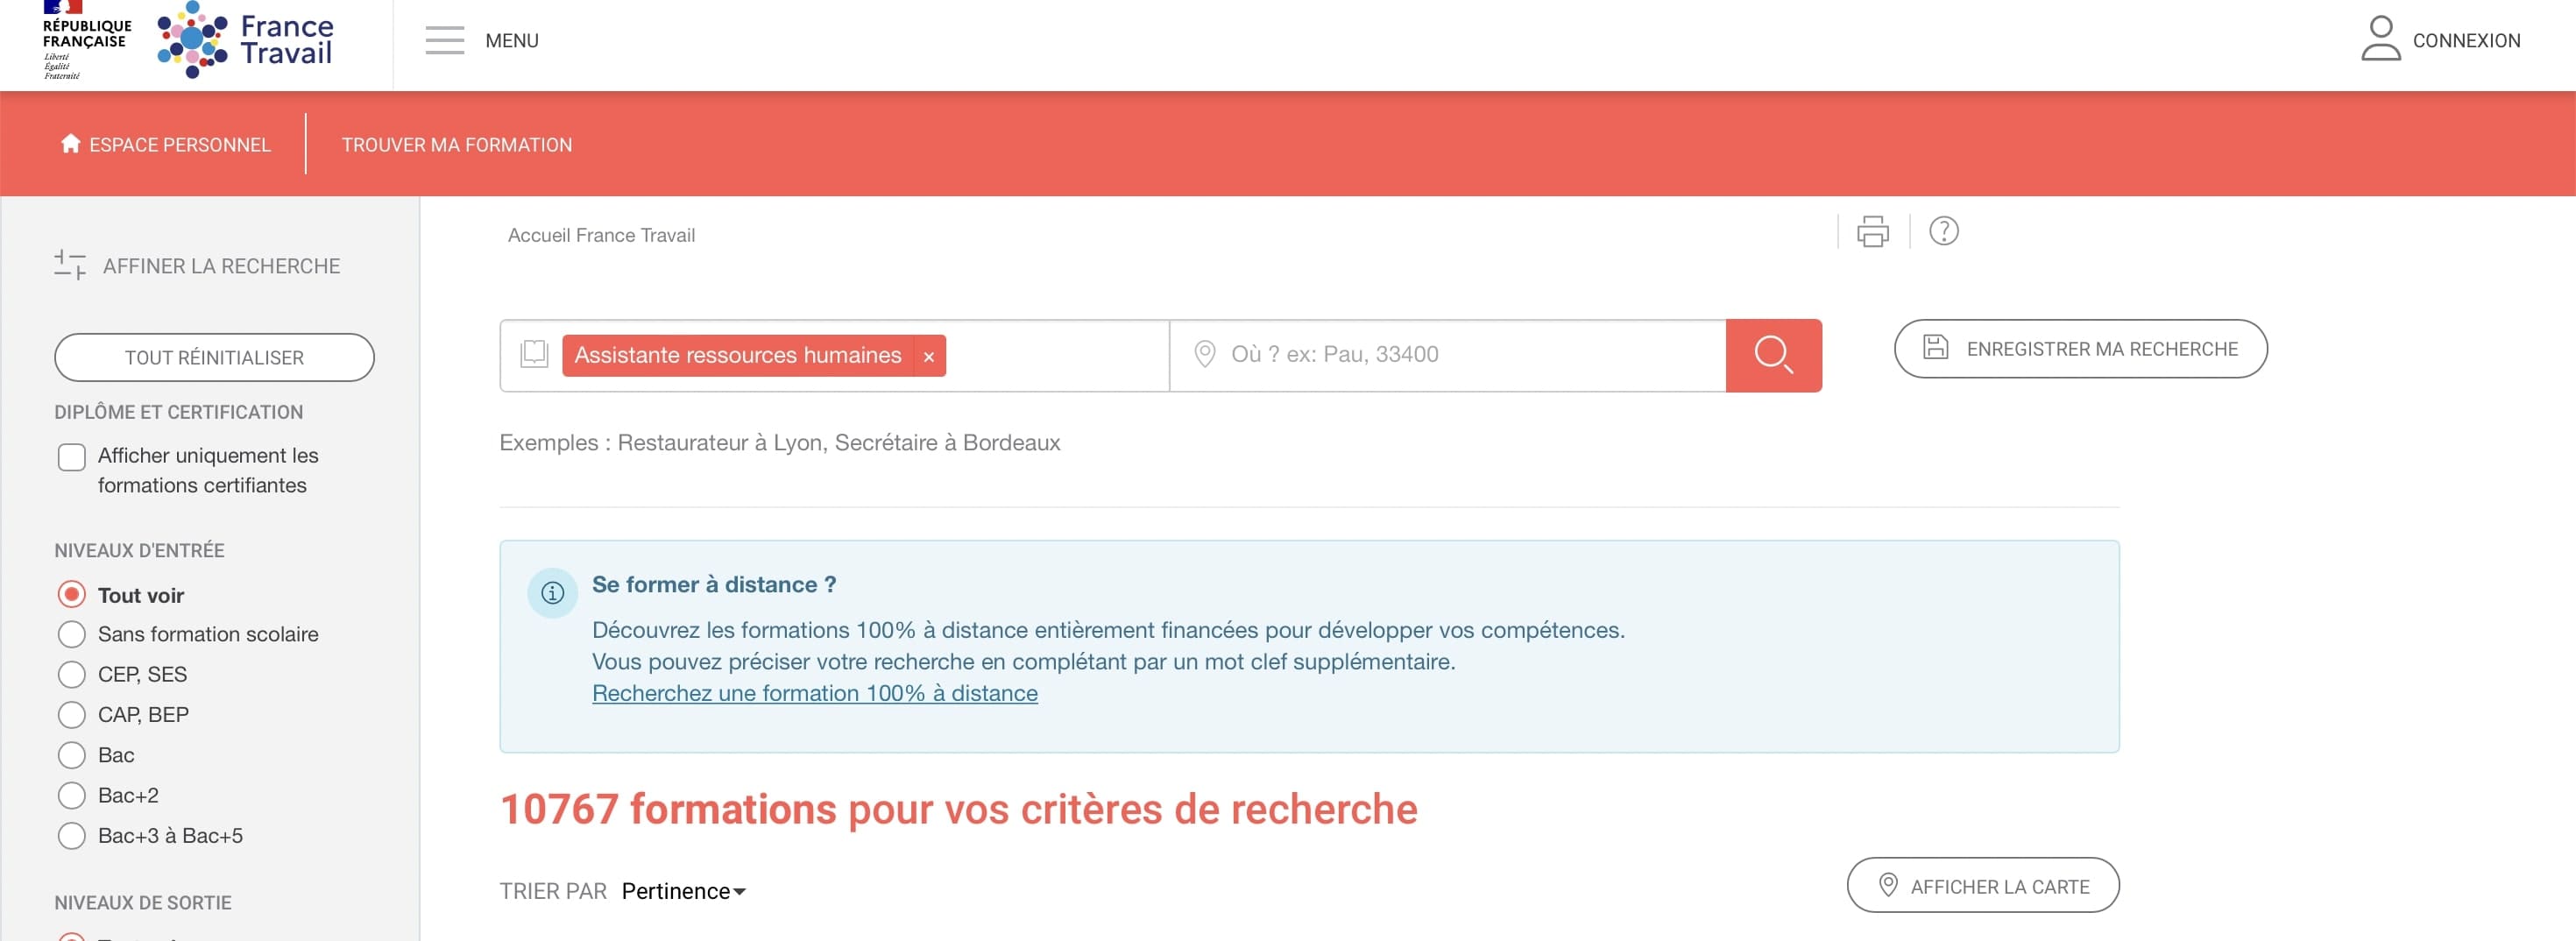Open TROUVER MA FORMATION tab
The image size is (2576, 941).
(457, 144)
